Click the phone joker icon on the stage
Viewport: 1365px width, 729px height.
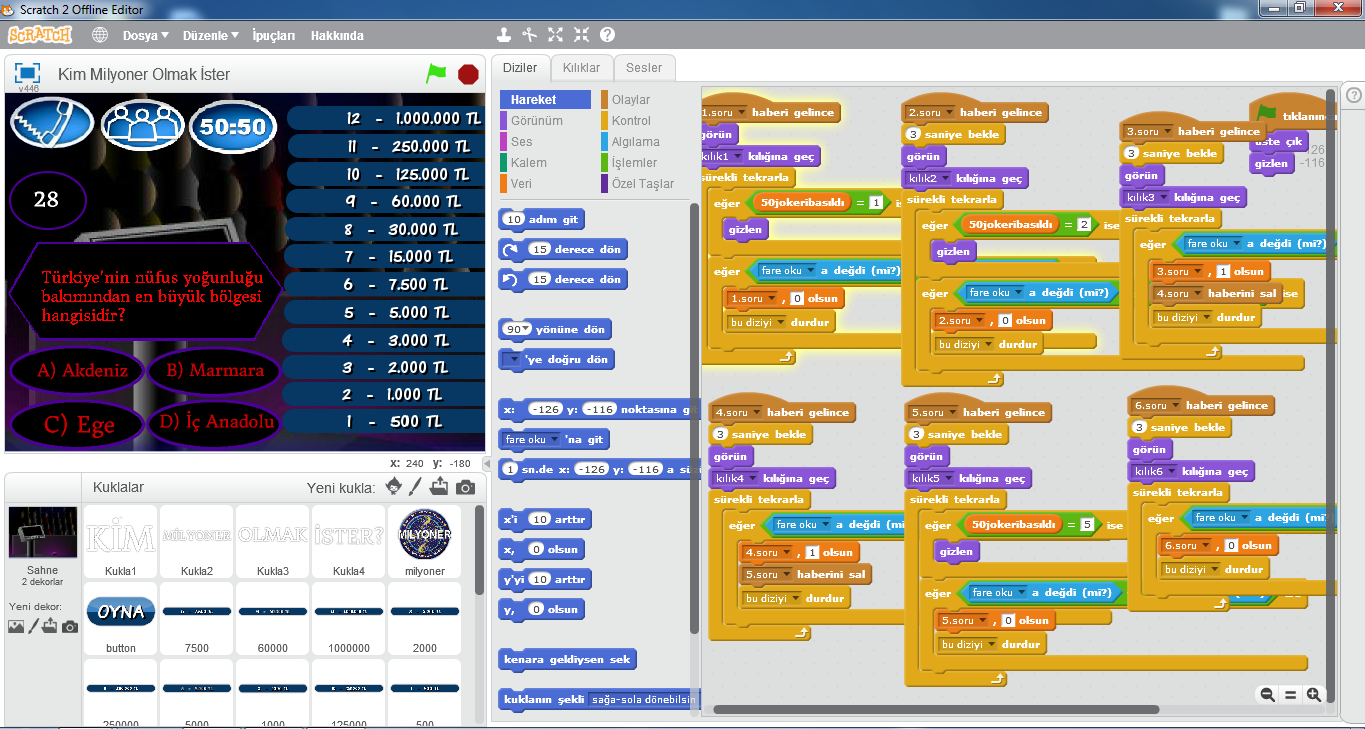(52, 124)
